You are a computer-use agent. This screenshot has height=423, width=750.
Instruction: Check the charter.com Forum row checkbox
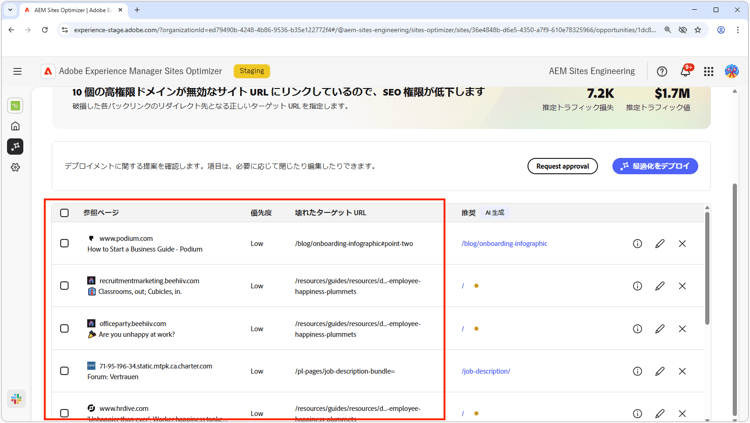[65, 371]
